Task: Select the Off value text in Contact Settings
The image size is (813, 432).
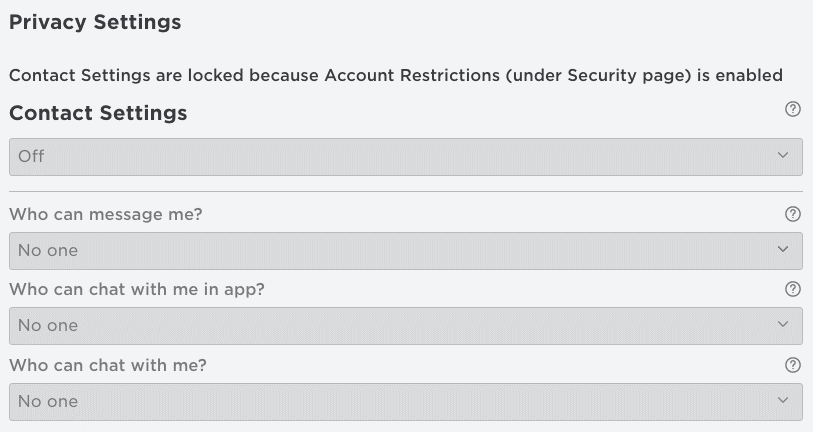Action: coord(31,156)
